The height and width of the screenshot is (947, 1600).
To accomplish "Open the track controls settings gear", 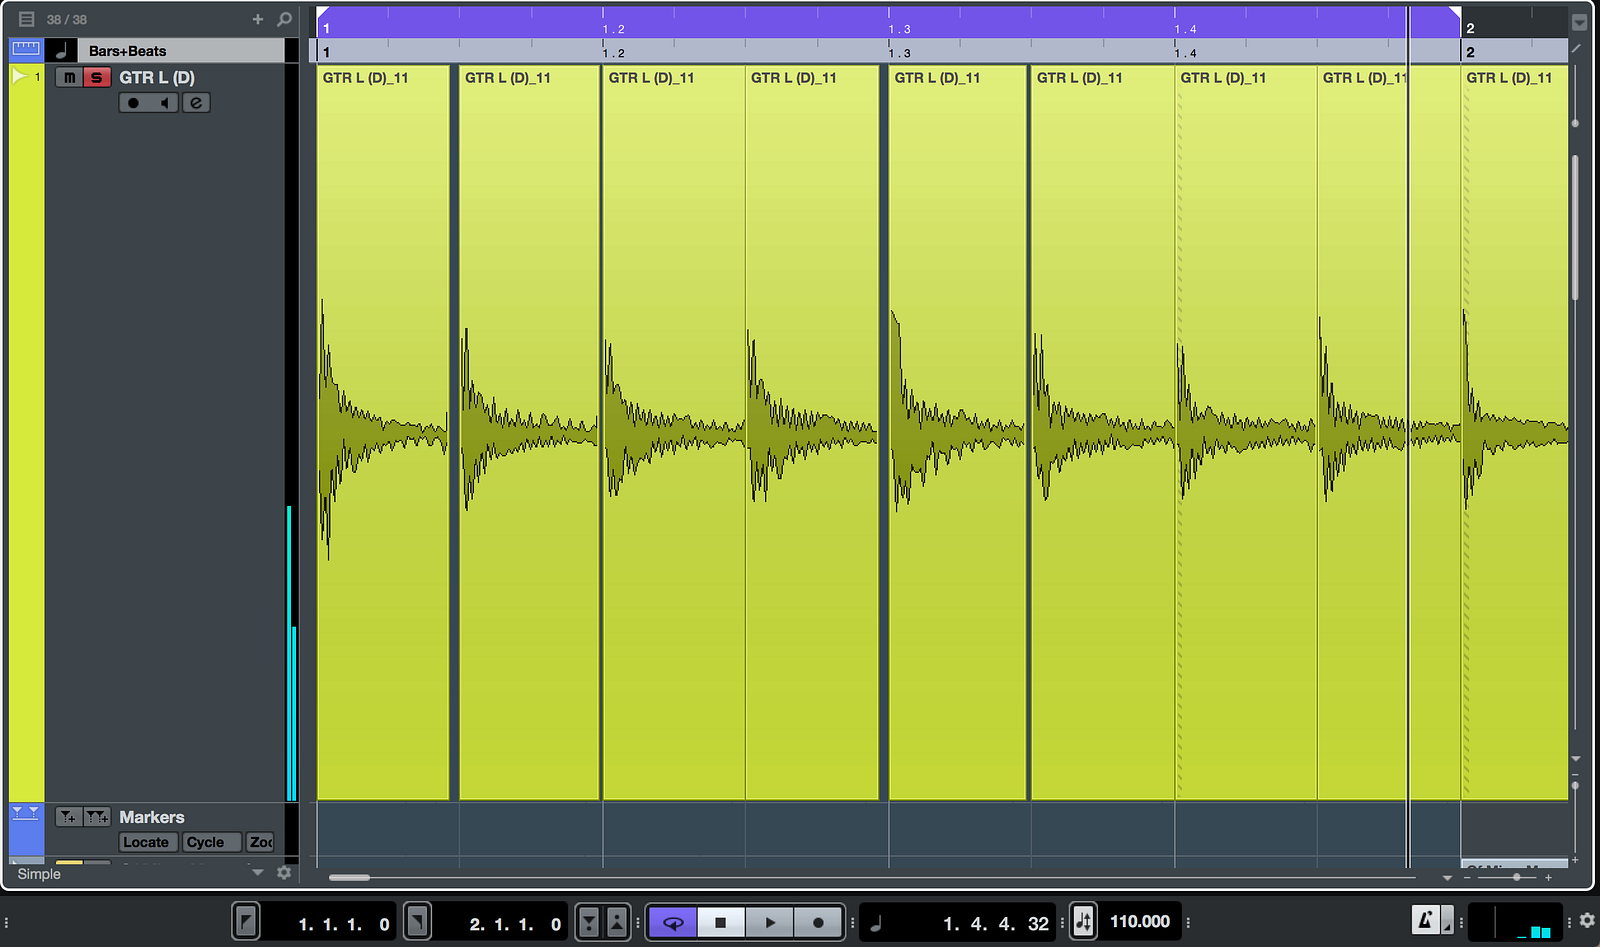I will click(284, 873).
